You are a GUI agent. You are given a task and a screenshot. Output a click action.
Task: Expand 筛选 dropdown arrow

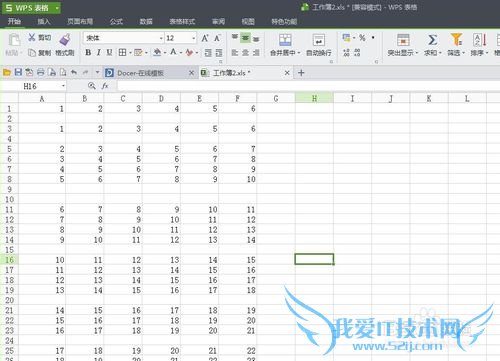tap(464, 53)
